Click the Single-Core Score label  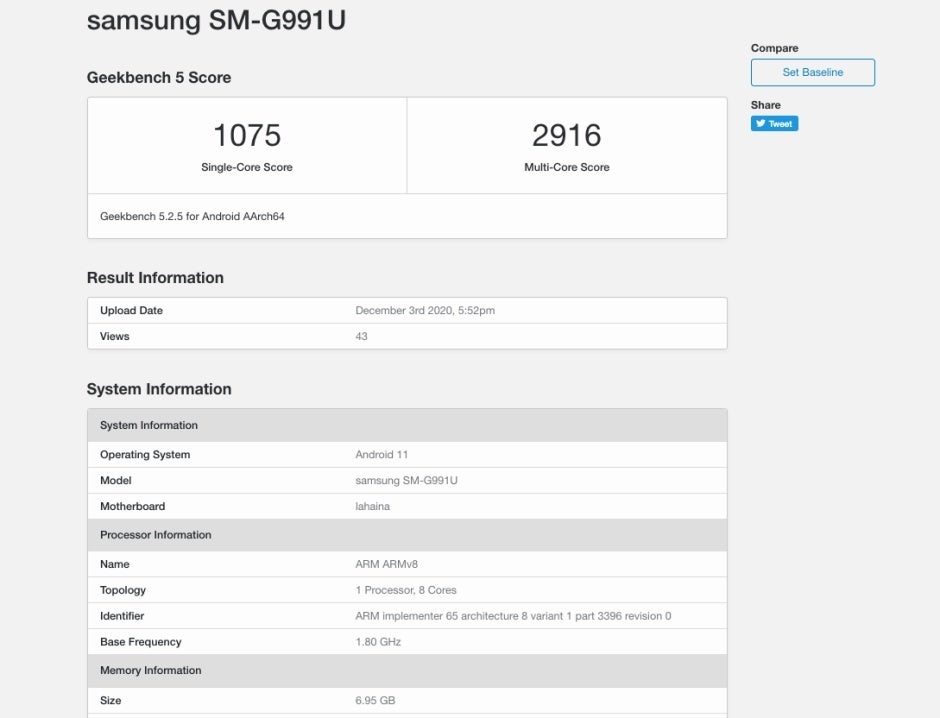coord(247,167)
